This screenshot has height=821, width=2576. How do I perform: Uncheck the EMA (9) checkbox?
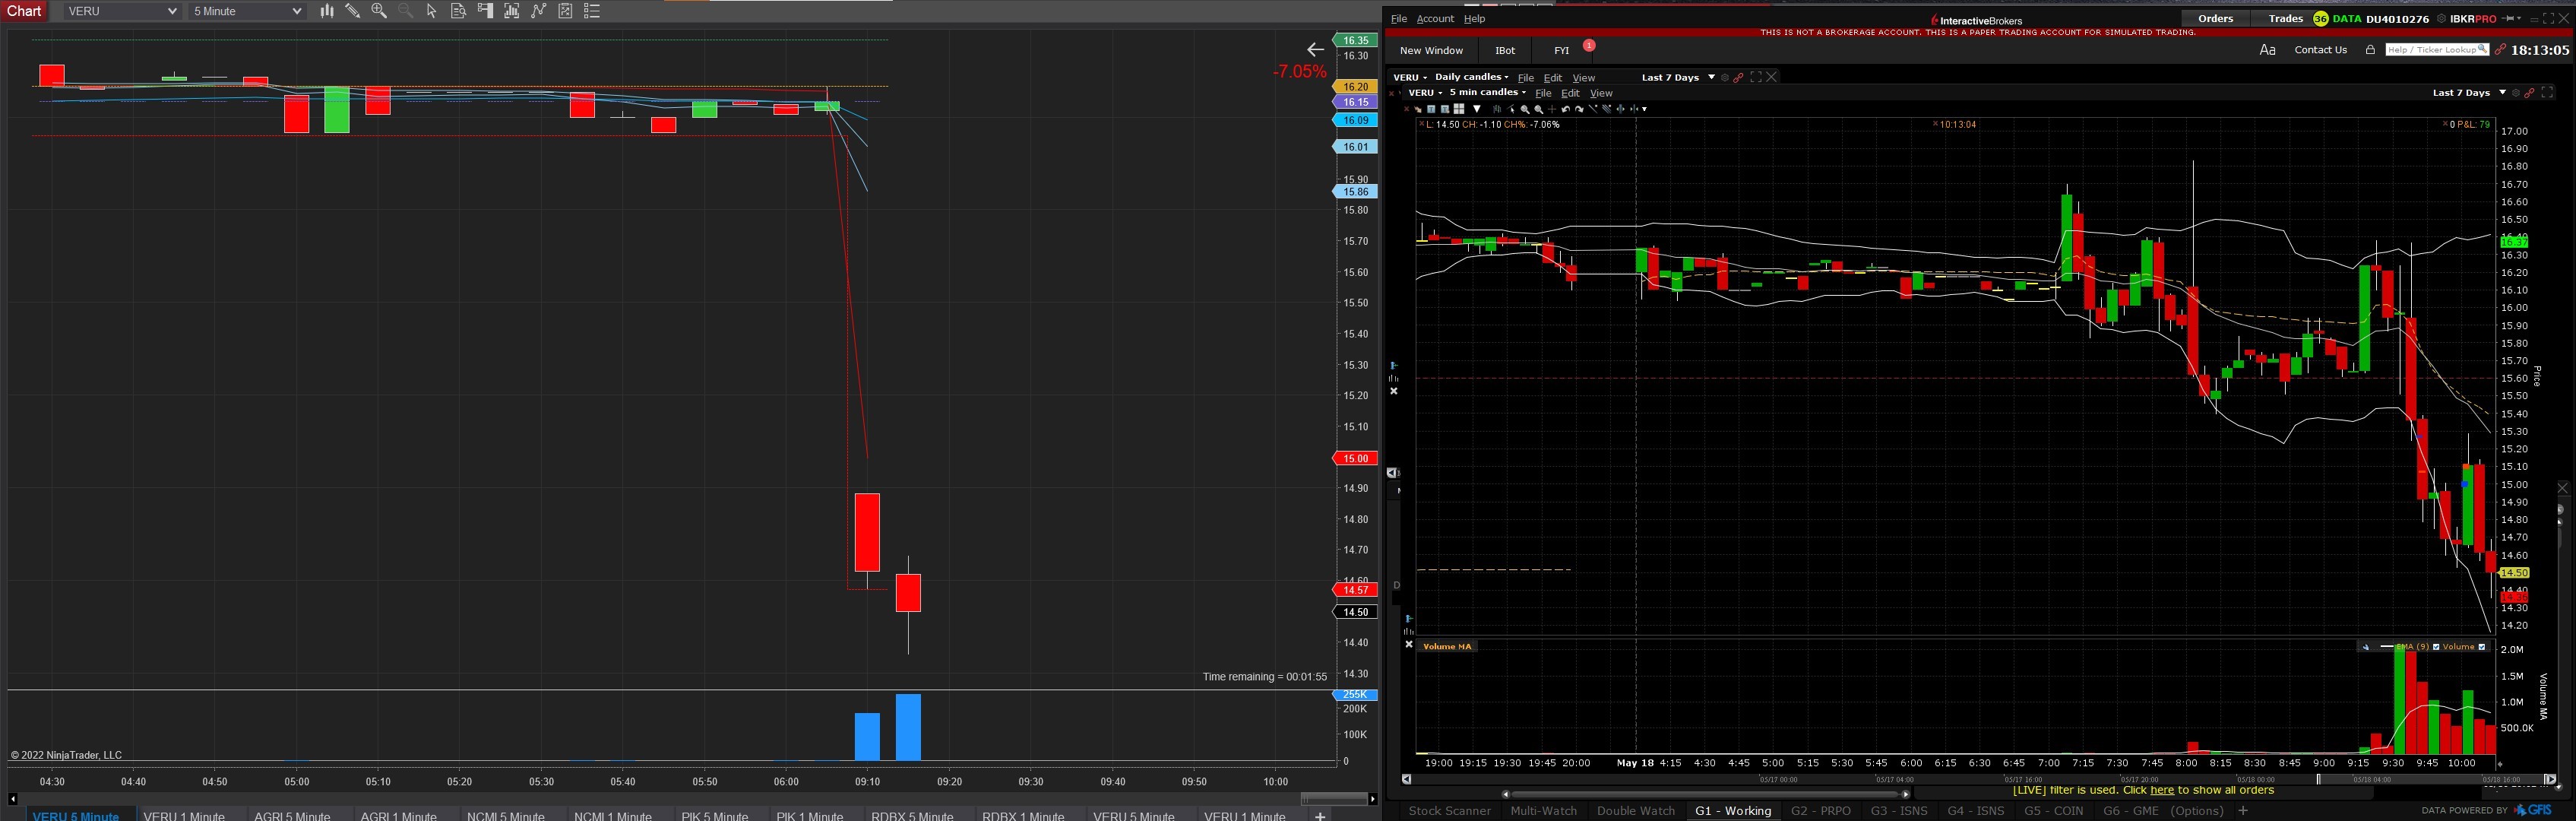point(2437,647)
